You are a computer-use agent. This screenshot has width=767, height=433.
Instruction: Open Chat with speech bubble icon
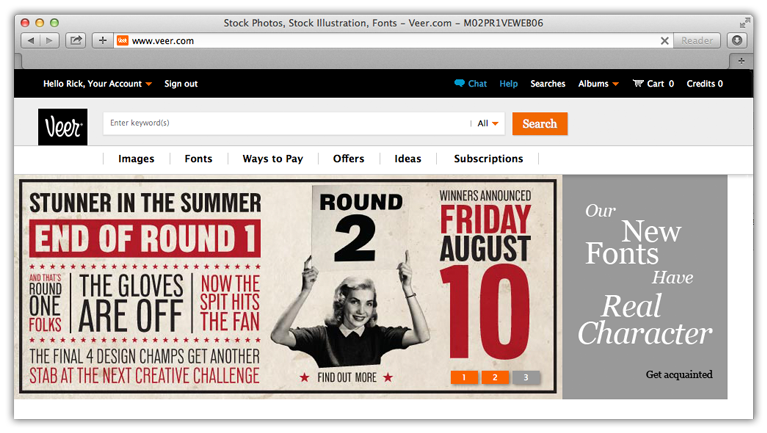pos(471,84)
